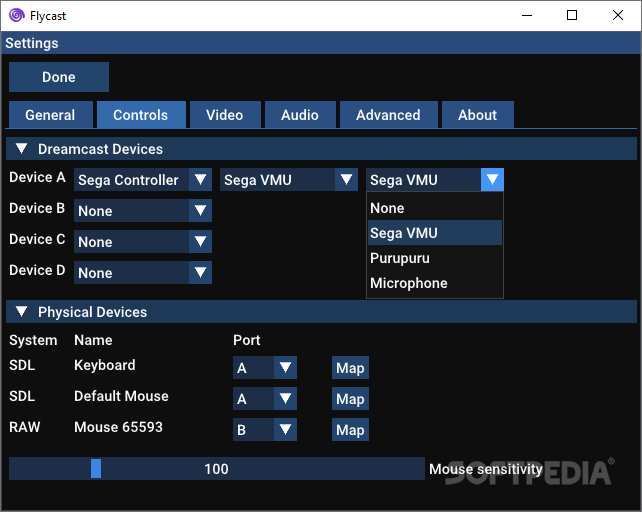Maximize the Flycast window
This screenshot has height=512, width=642.
572,16
